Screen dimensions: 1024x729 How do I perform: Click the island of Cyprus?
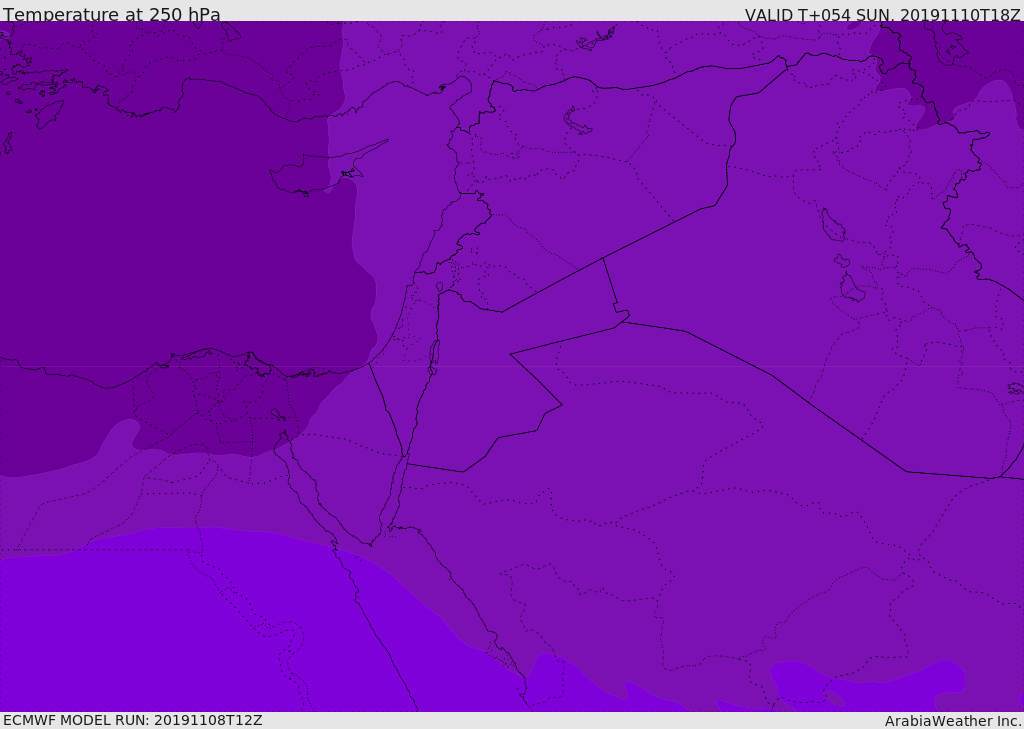pos(310,176)
